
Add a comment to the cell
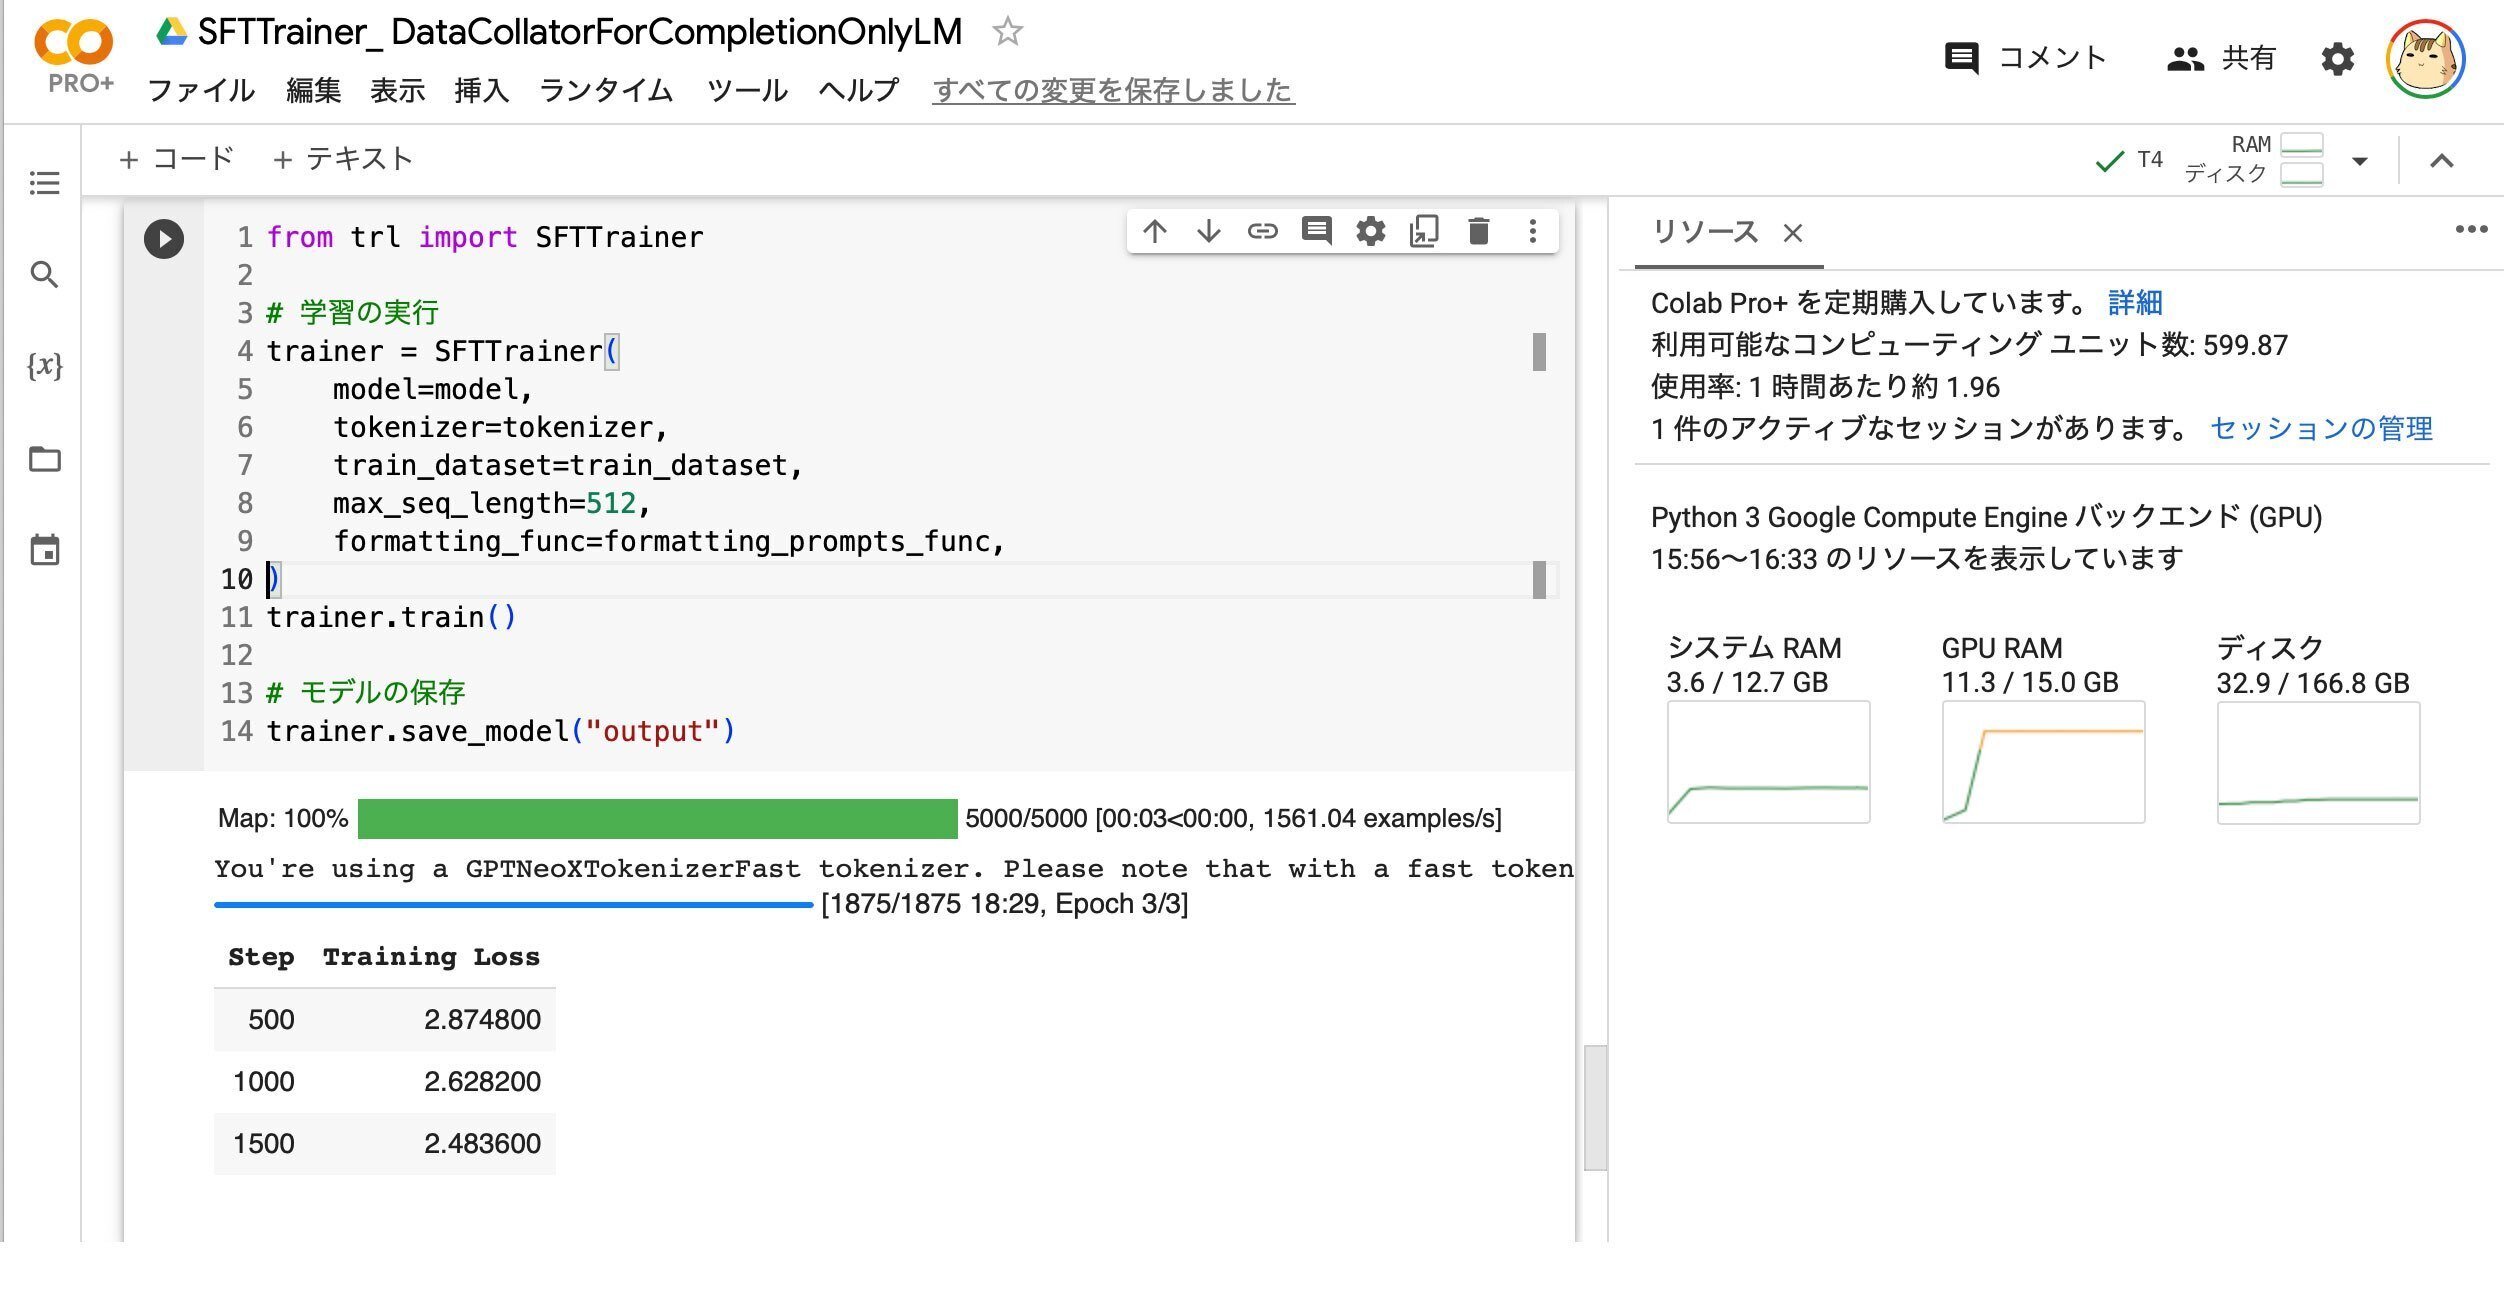[x=1317, y=230]
